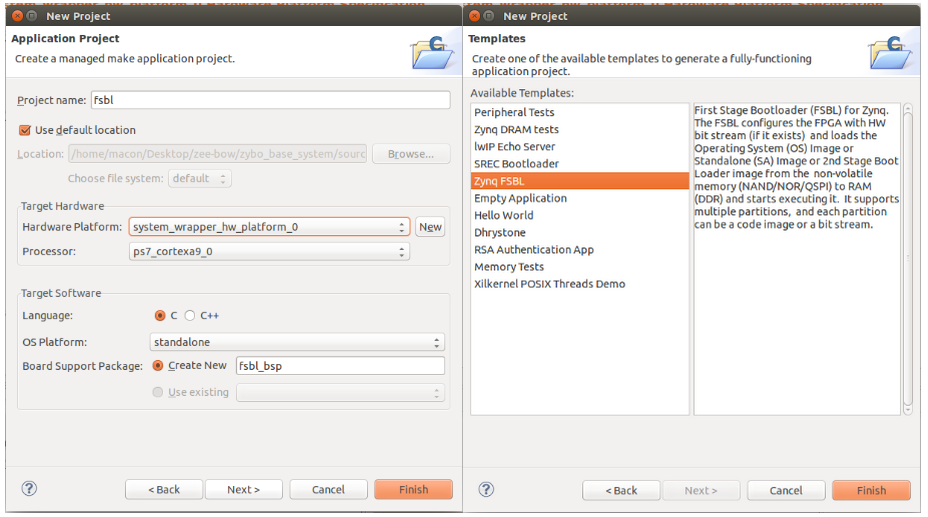Viewport: 928px width, 517px height.
Task: Open Choose file system default dropdown
Action: coord(200,179)
